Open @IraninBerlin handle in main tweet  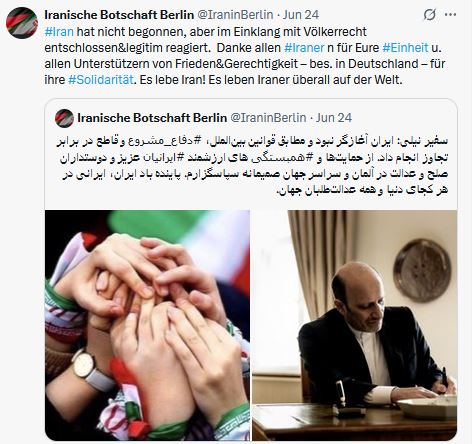point(235,15)
